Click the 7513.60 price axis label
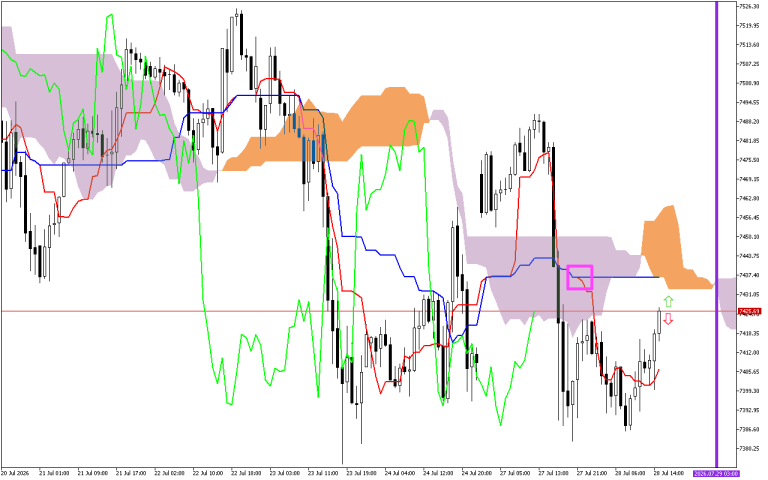Screen dimensions: 768x480 (749, 45)
